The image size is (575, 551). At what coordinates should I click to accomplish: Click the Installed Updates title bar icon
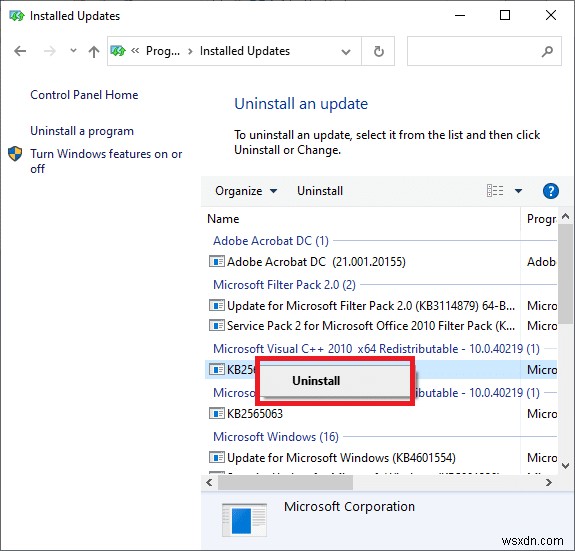pyautogui.click(x=17, y=16)
